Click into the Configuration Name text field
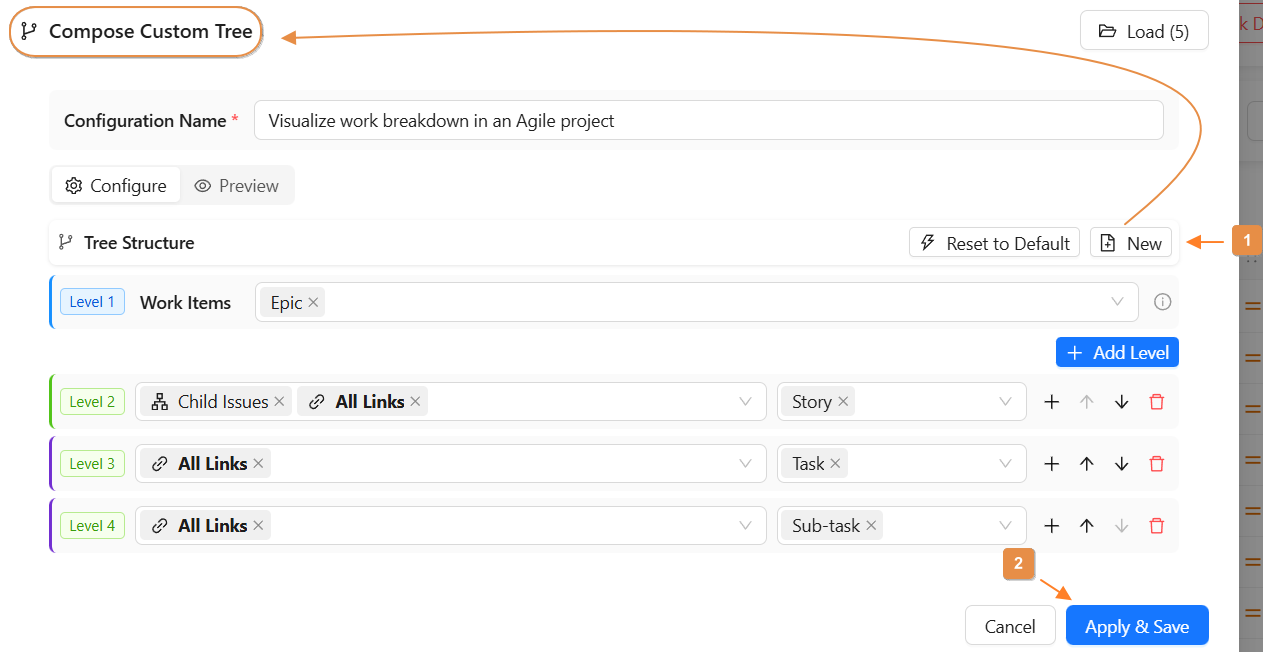 pyautogui.click(x=708, y=121)
